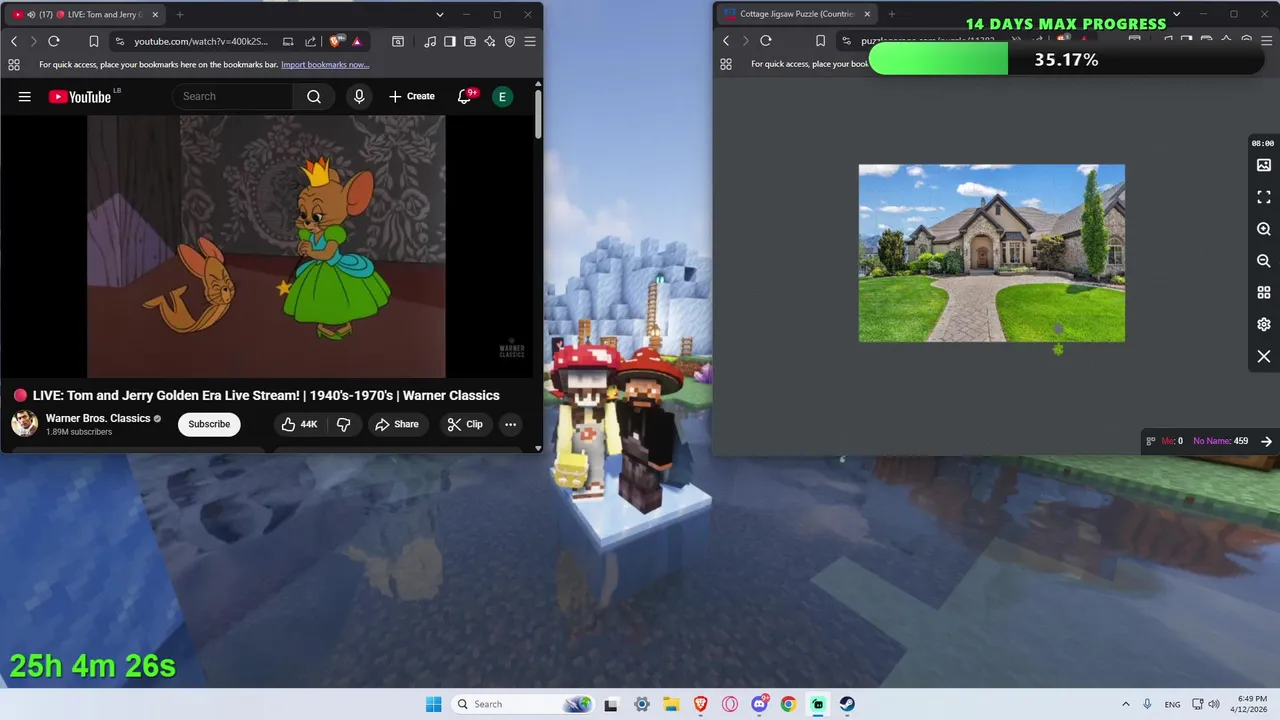The height and width of the screenshot is (720, 1280).
Task: Bookmark the YouTube page
Action: (x=93, y=41)
